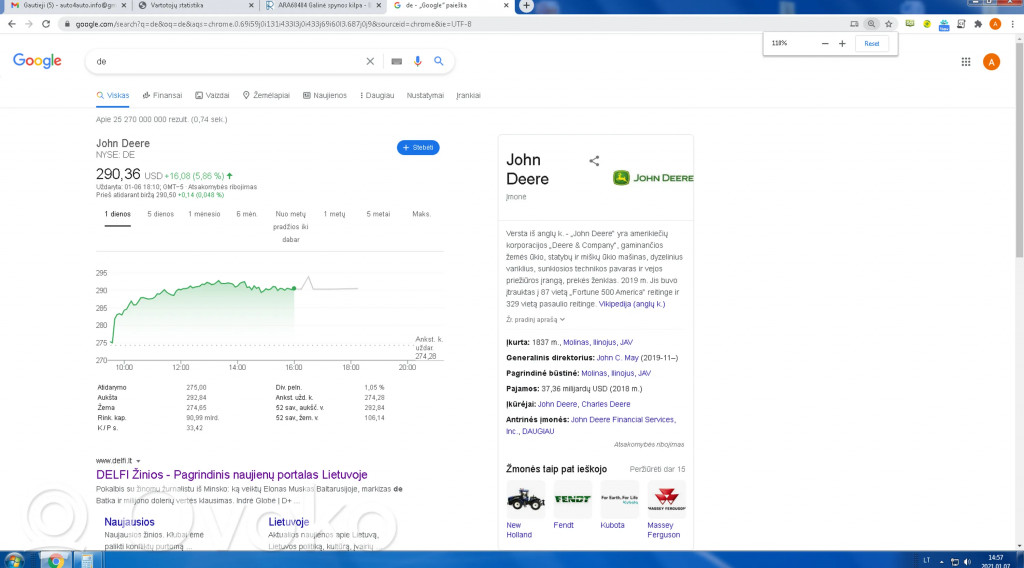
Task: Decrease zoom with the minus button
Action: click(825, 44)
